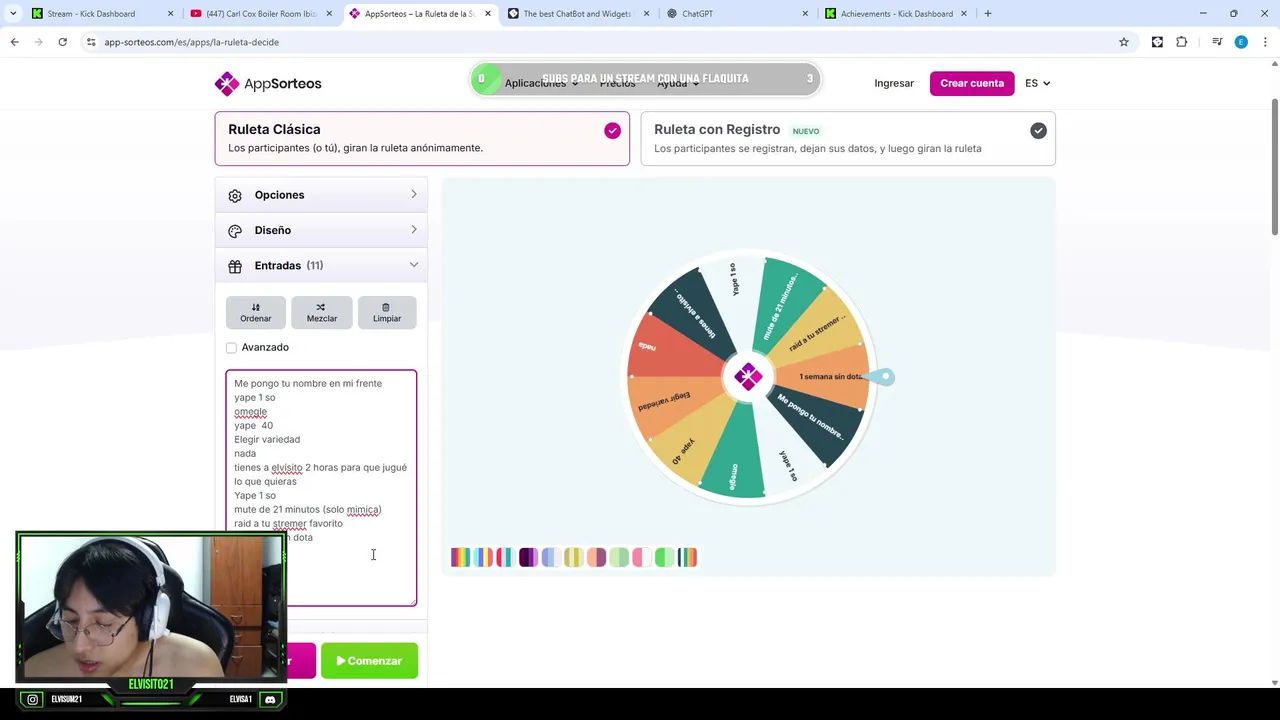Pick the teal and orange palette swatch

pyautogui.click(x=687, y=557)
